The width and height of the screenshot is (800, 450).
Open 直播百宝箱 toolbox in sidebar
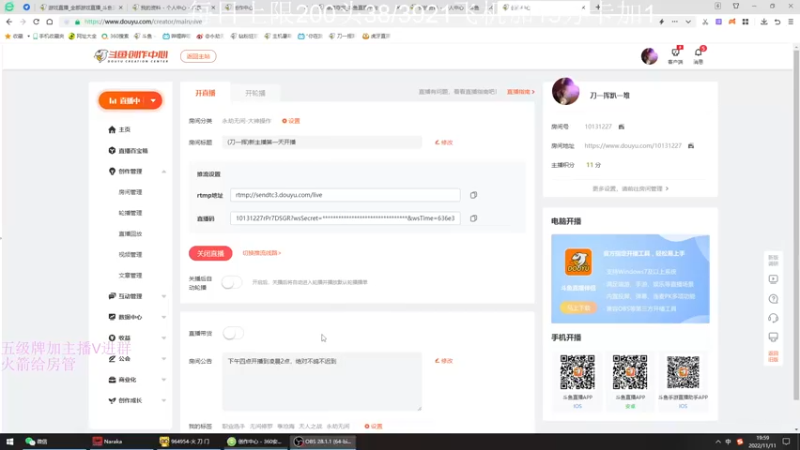point(129,151)
